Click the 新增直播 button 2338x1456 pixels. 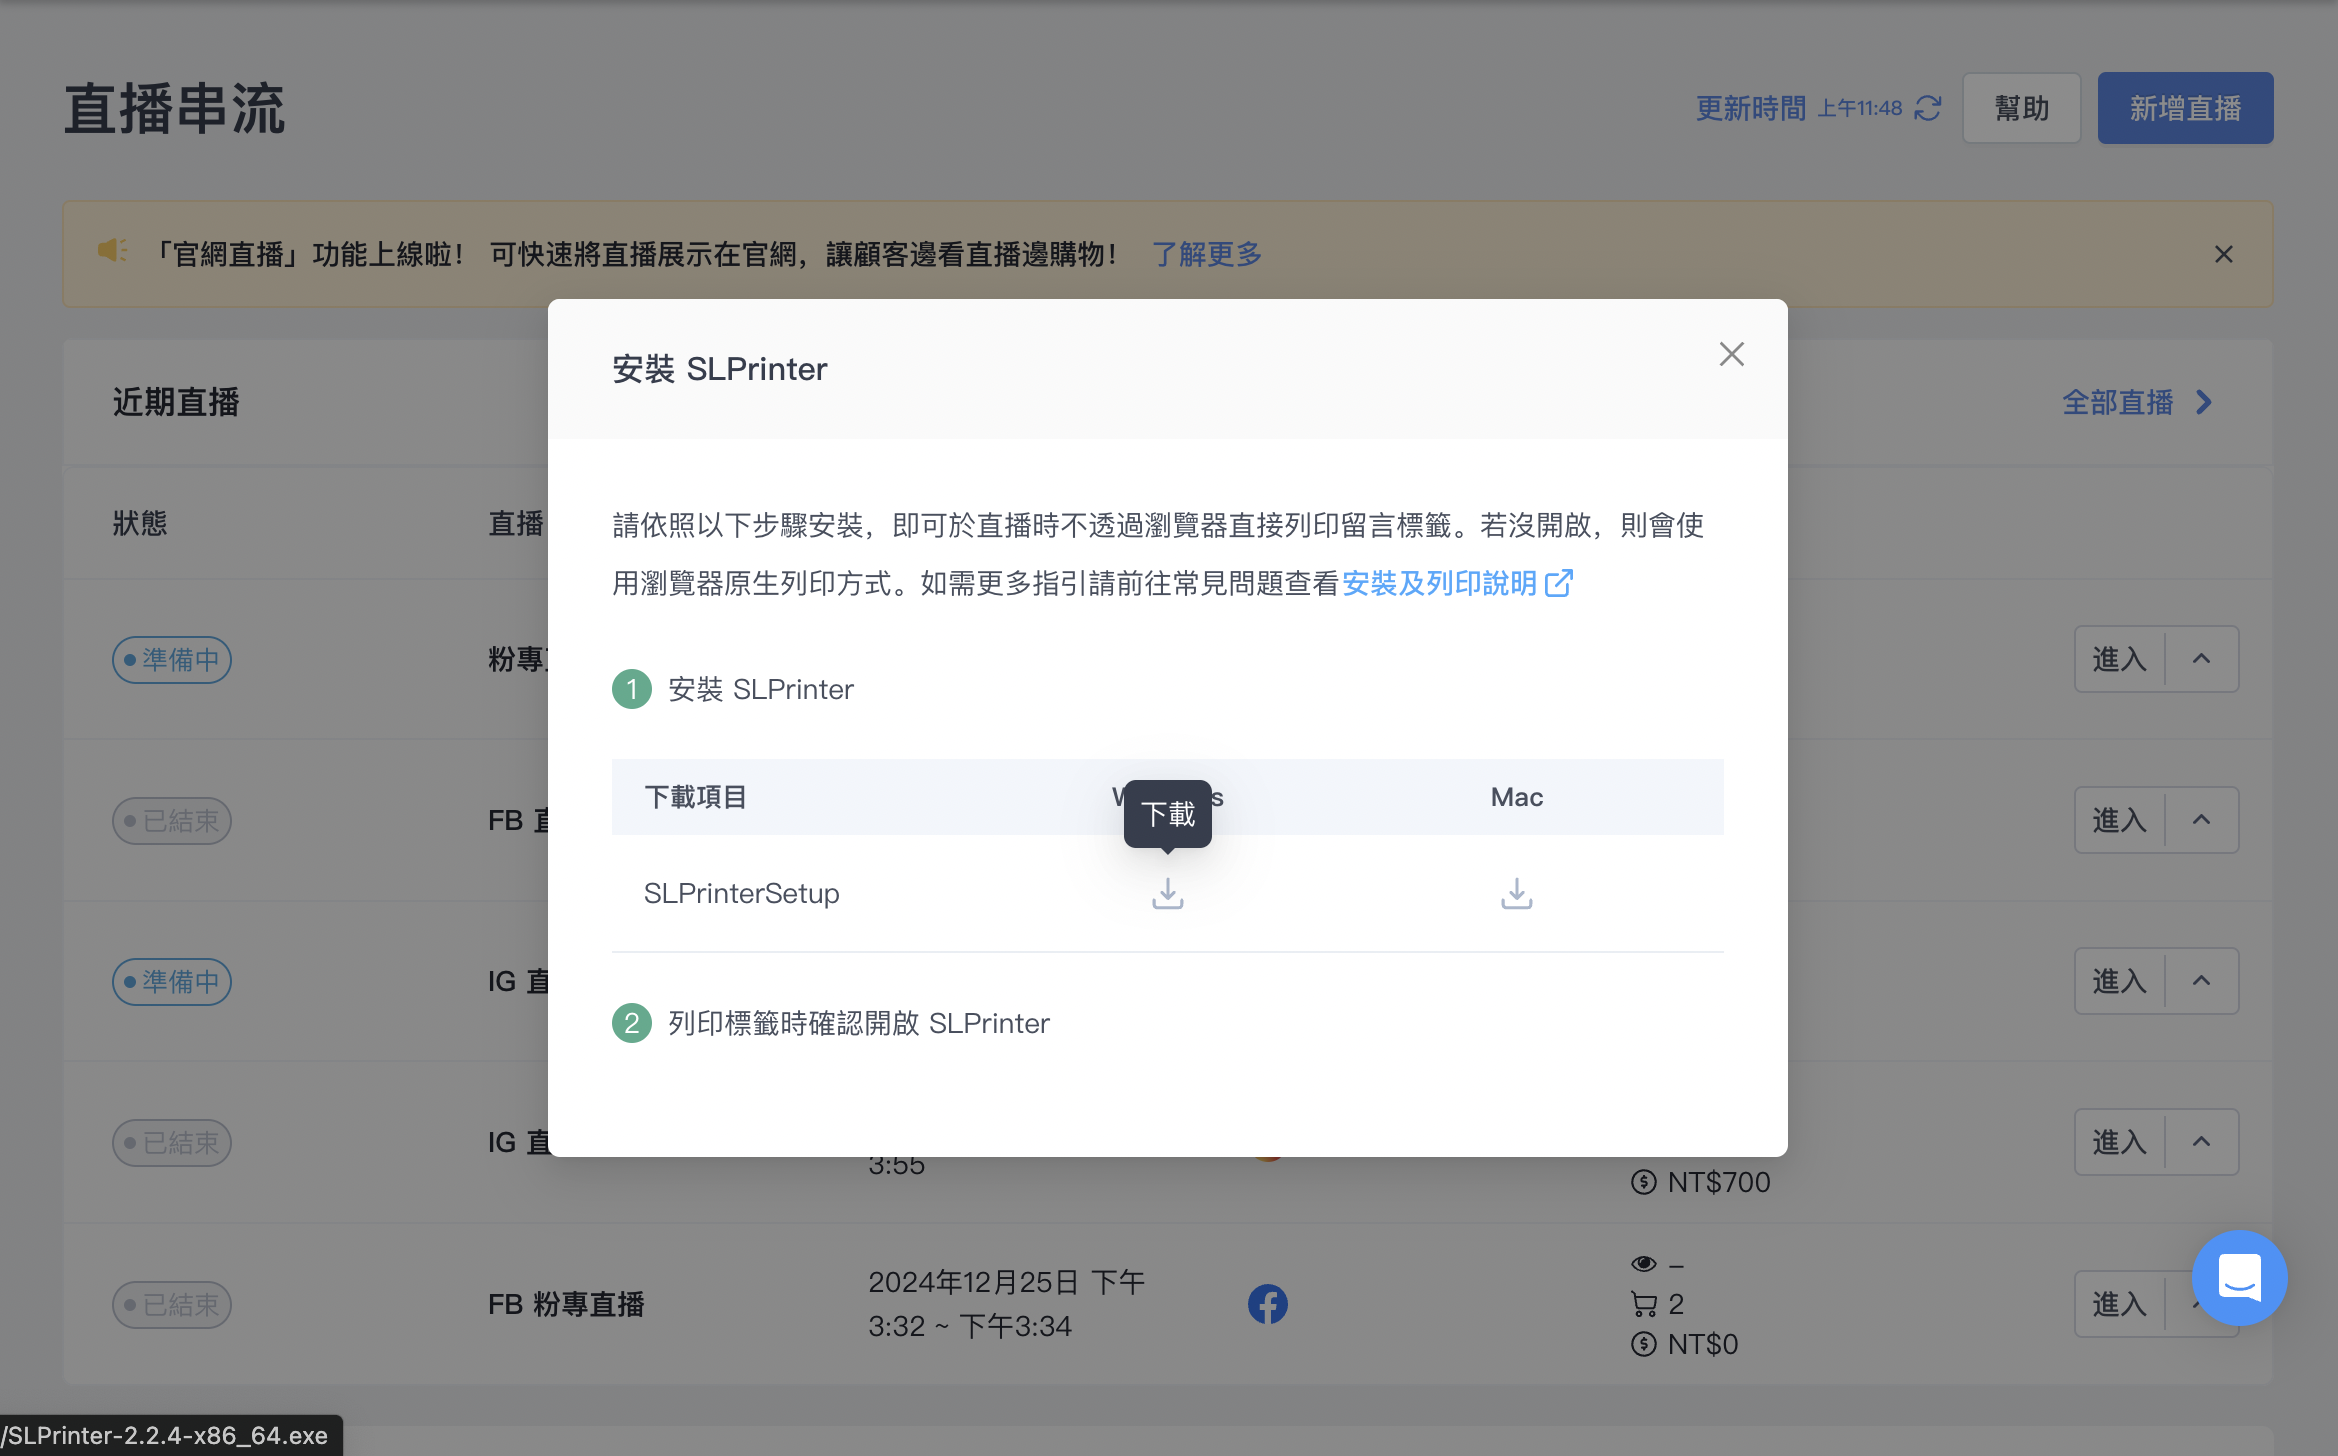tap(2185, 108)
